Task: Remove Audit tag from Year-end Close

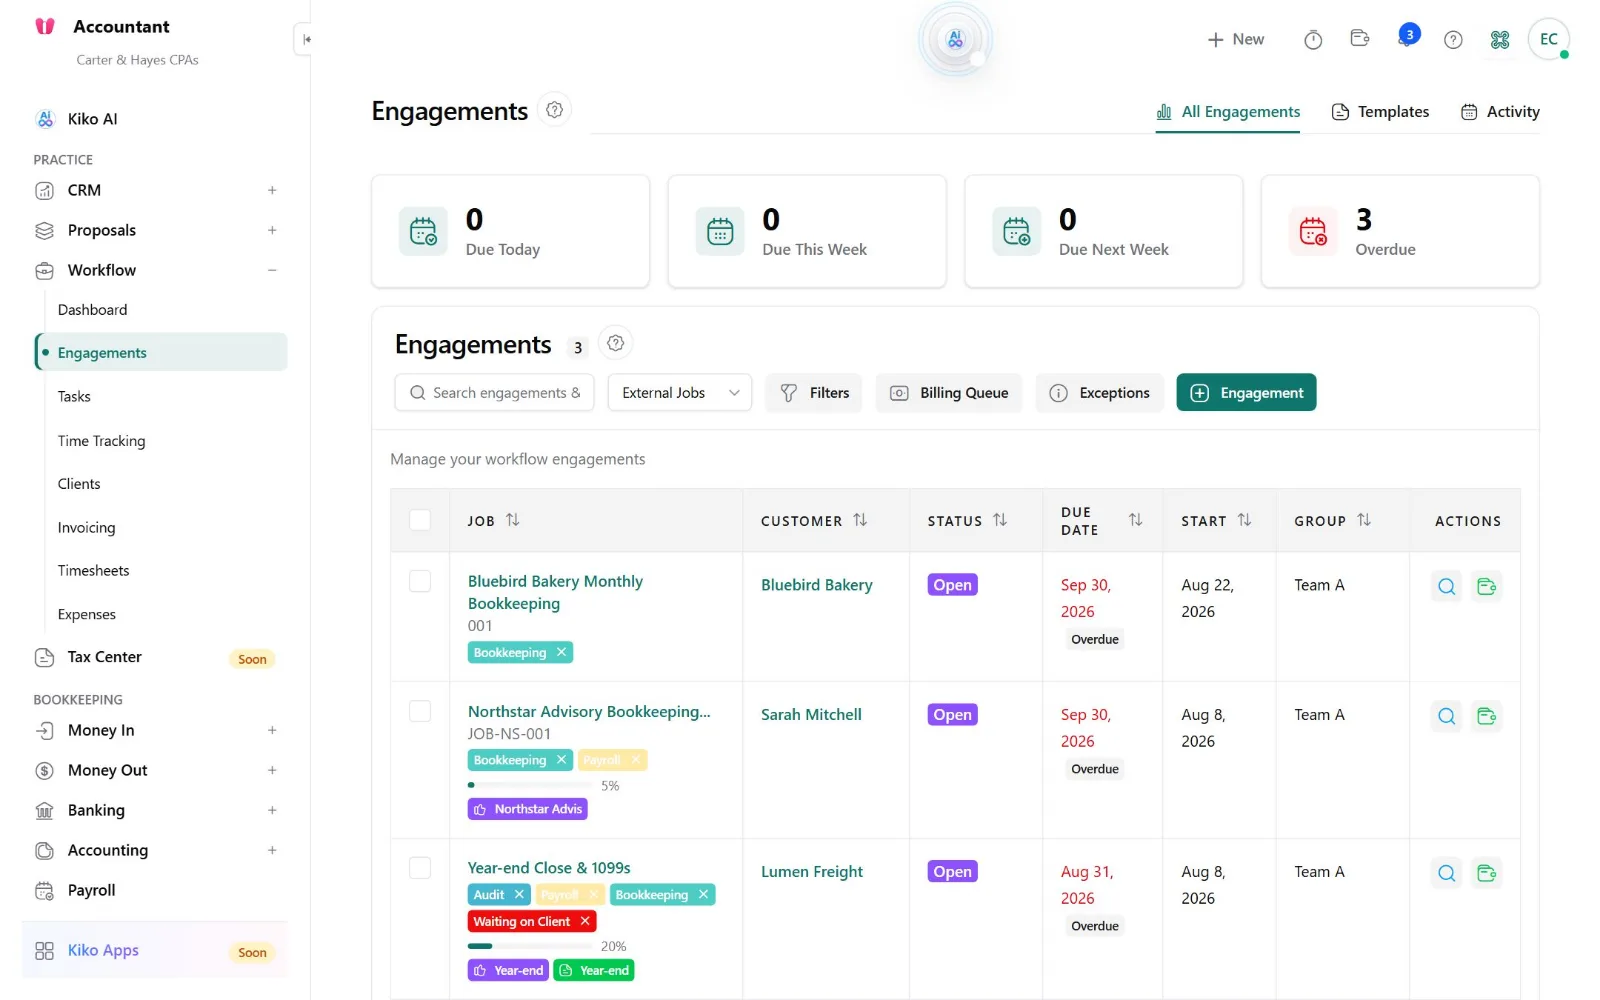Action: click(x=519, y=894)
